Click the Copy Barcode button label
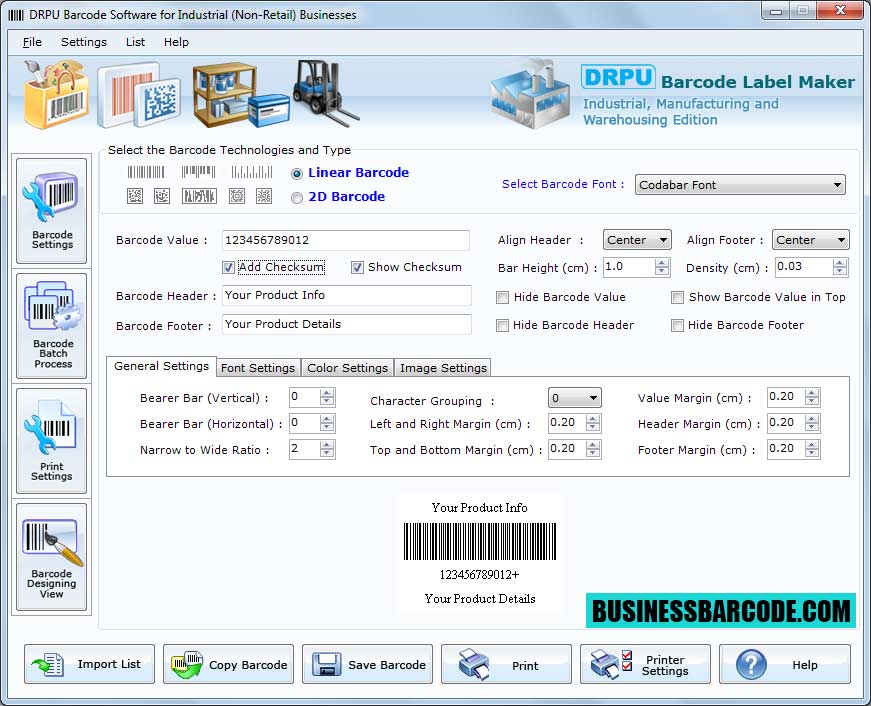 point(248,665)
